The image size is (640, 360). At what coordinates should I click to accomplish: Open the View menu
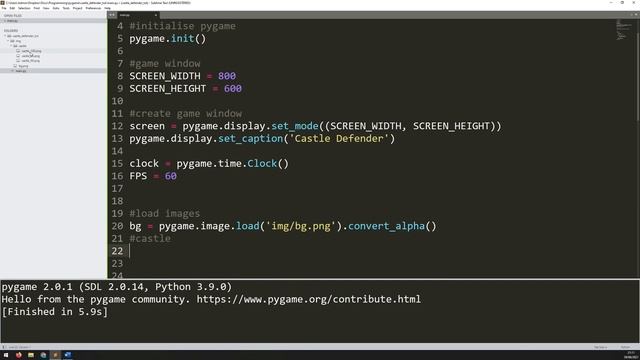click(x=46, y=8)
